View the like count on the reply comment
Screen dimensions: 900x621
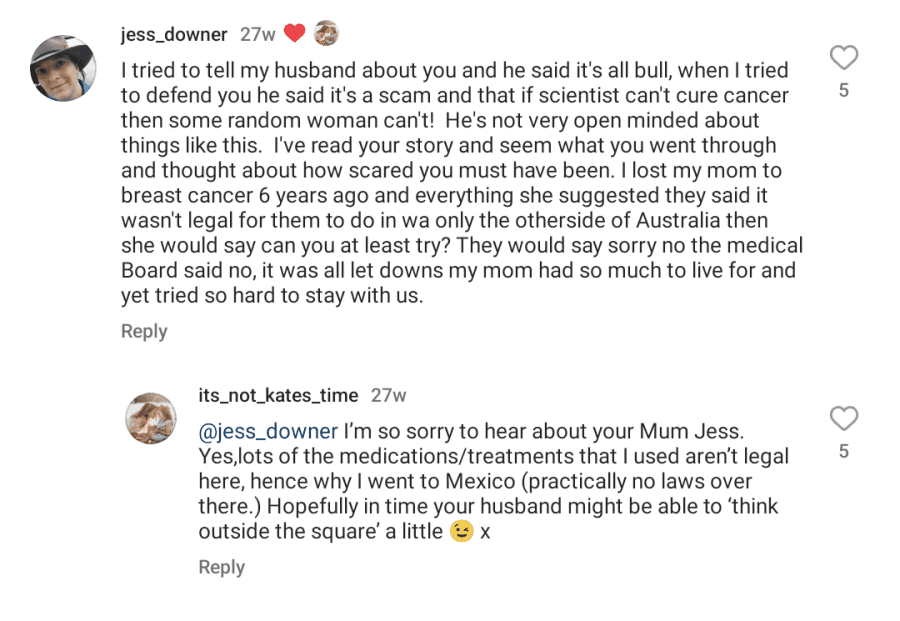click(844, 451)
